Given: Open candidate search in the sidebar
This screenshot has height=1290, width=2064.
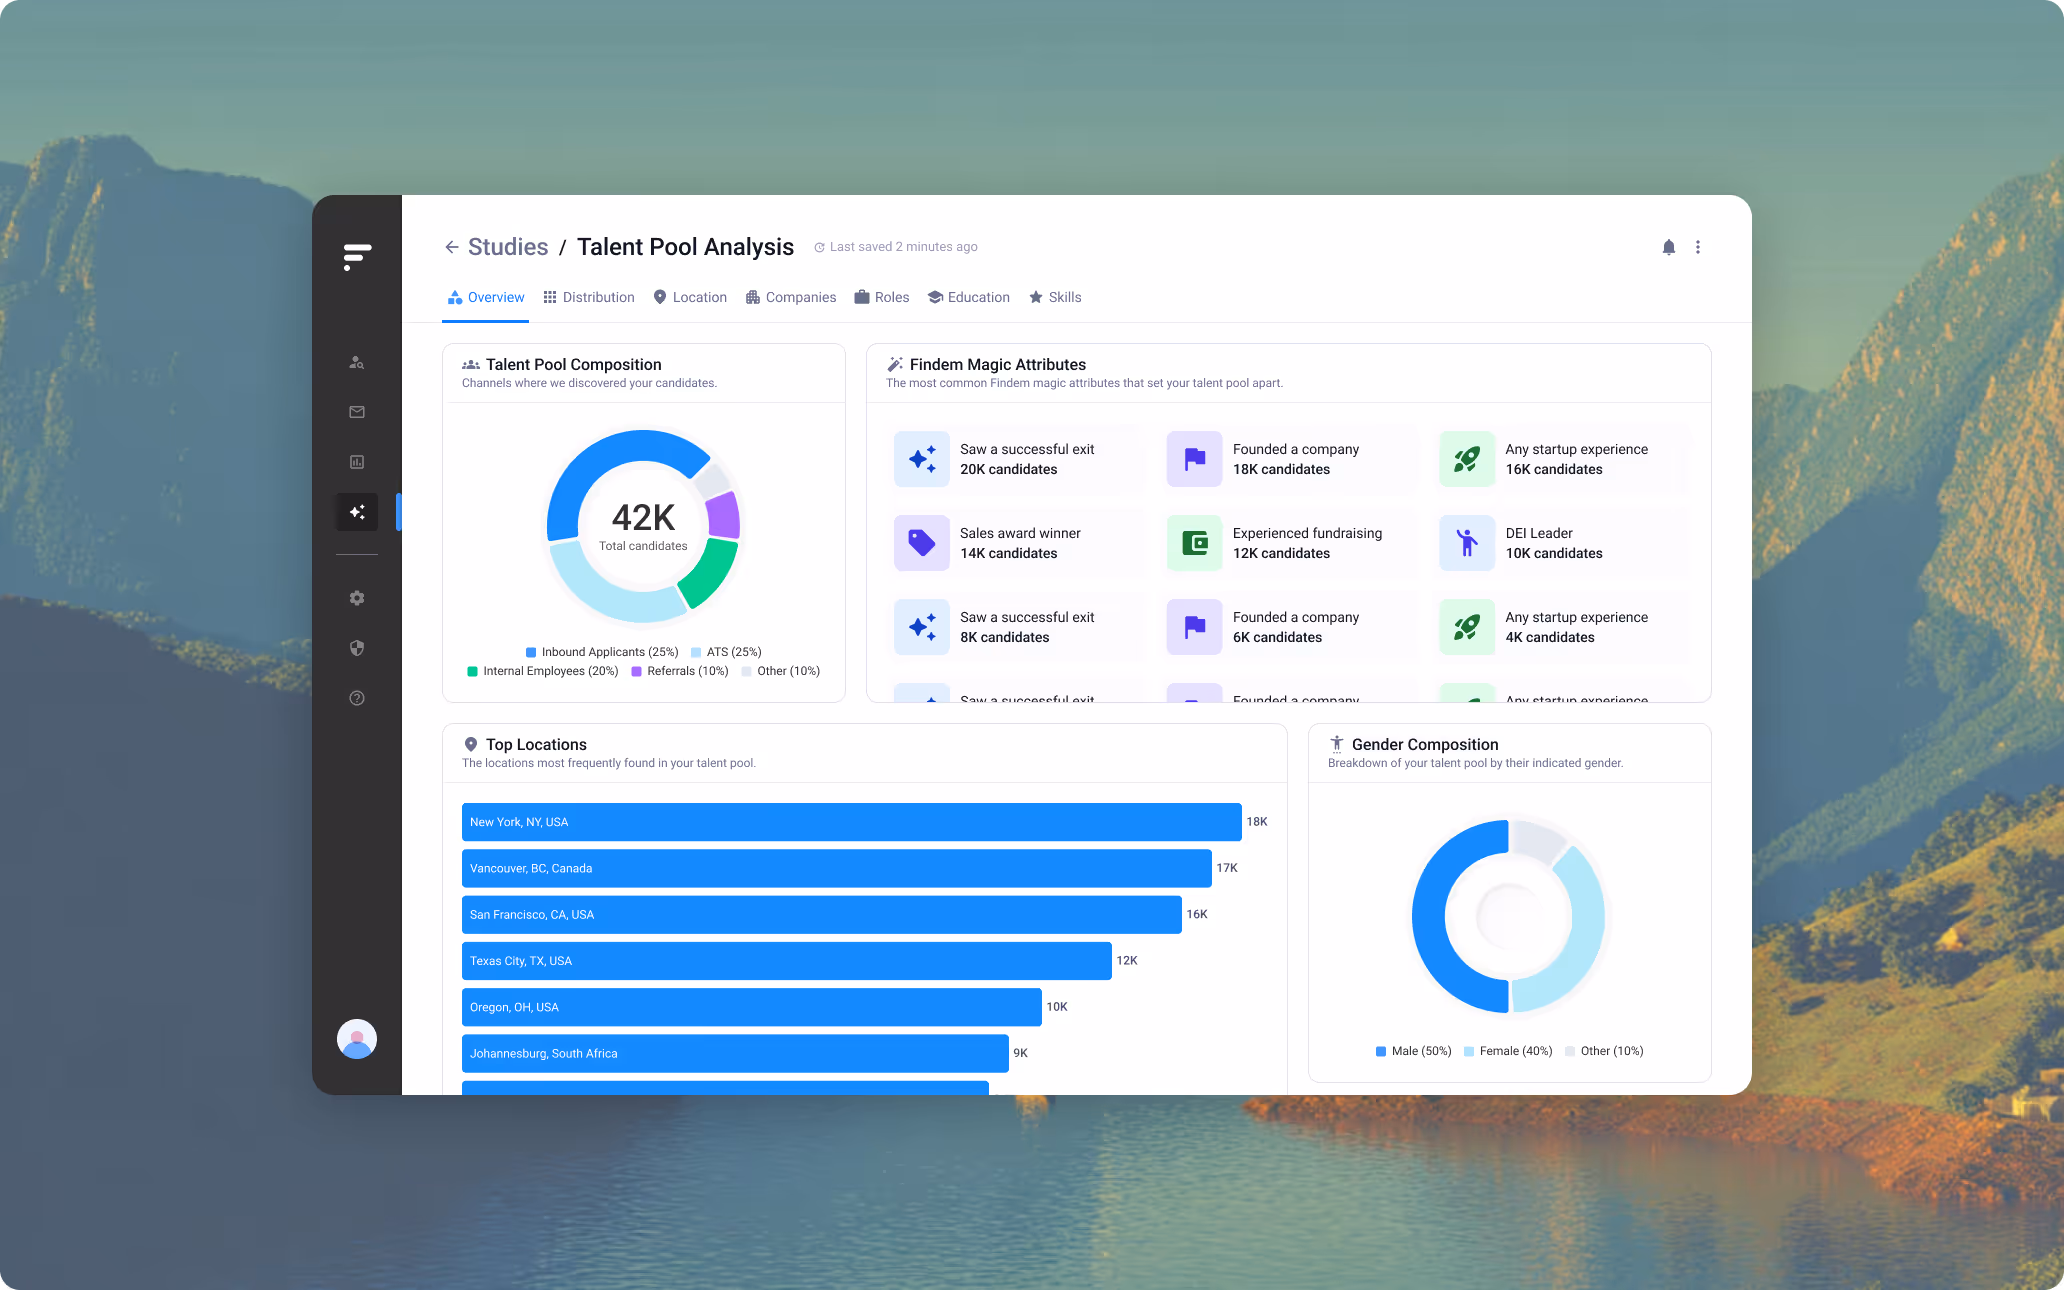Looking at the screenshot, I should point(357,362).
